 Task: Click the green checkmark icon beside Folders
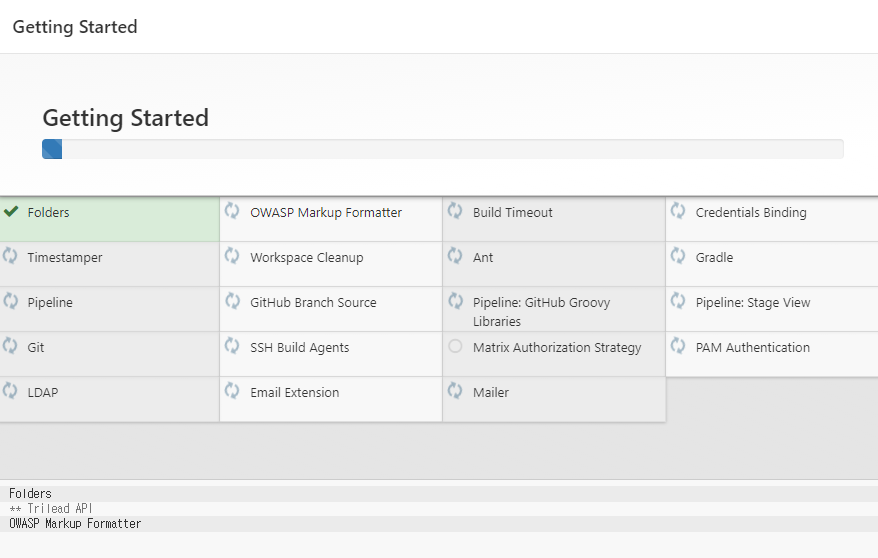pos(11,211)
